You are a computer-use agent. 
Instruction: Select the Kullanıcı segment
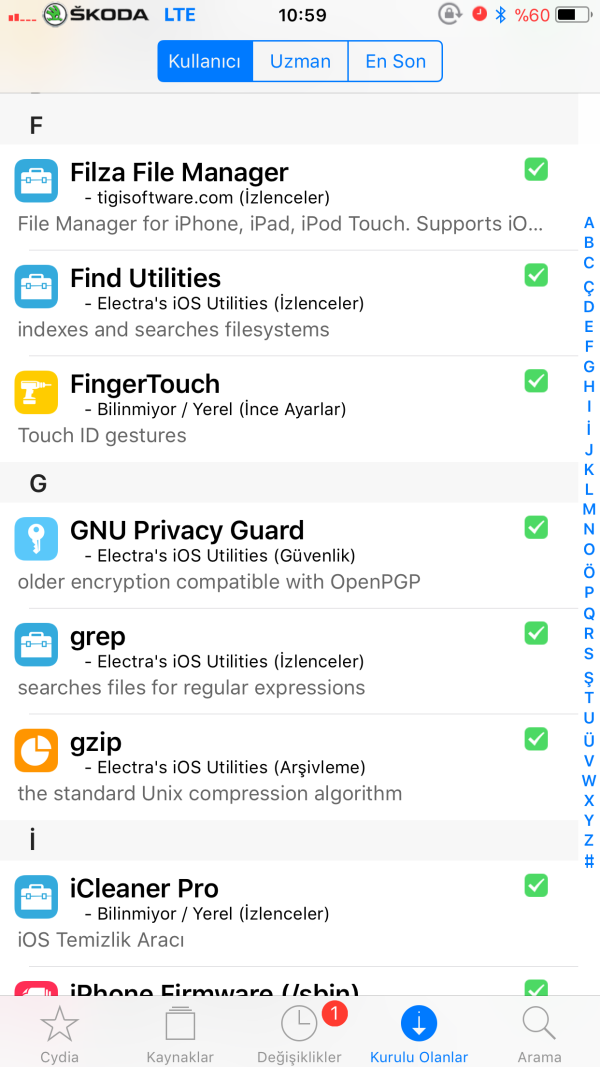(205, 61)
